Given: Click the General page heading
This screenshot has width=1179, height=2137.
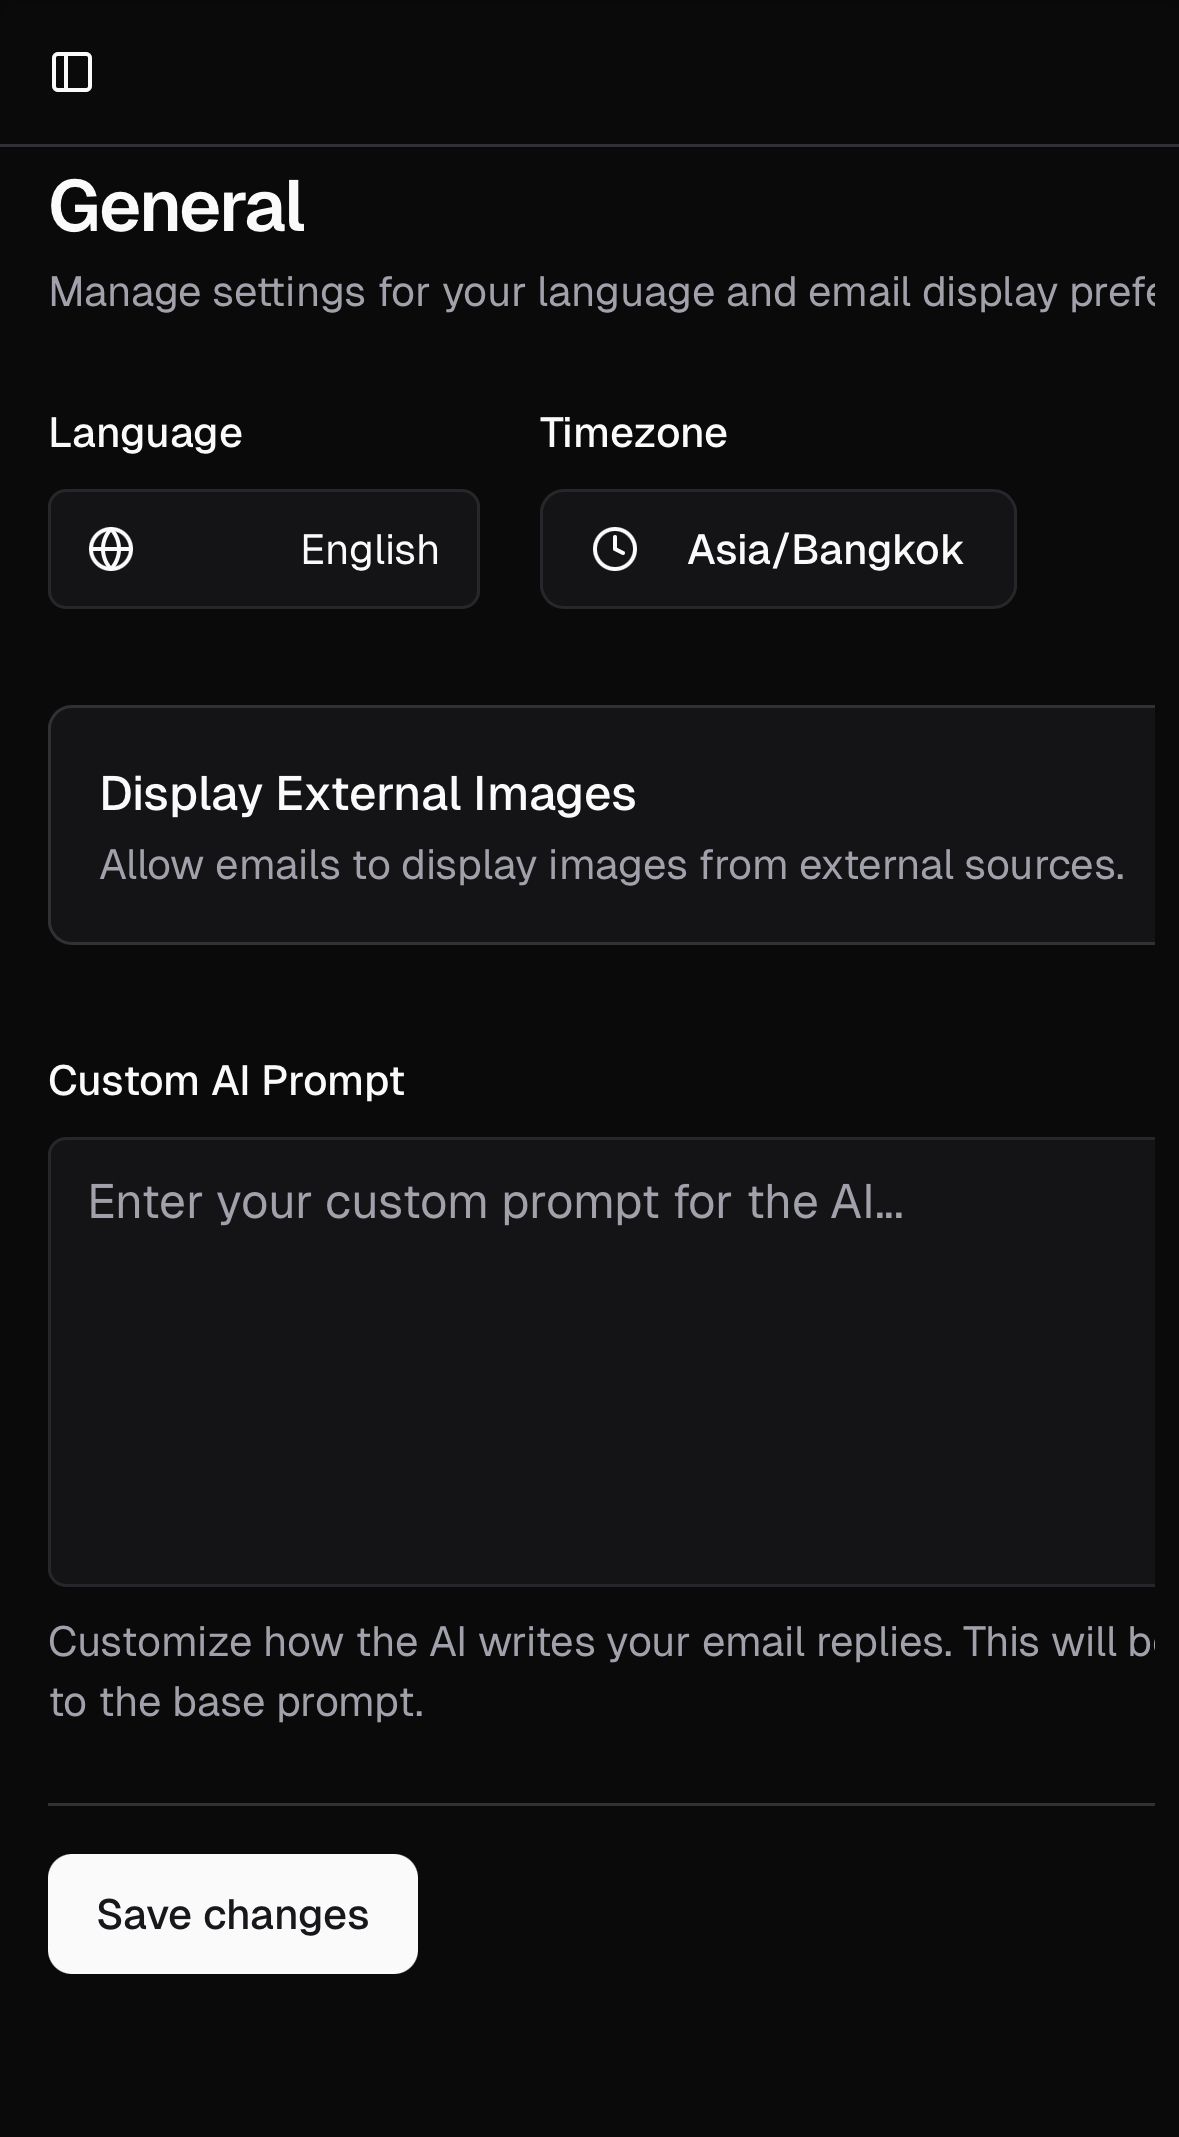Looking at the screenshot, I should point(177,207).
